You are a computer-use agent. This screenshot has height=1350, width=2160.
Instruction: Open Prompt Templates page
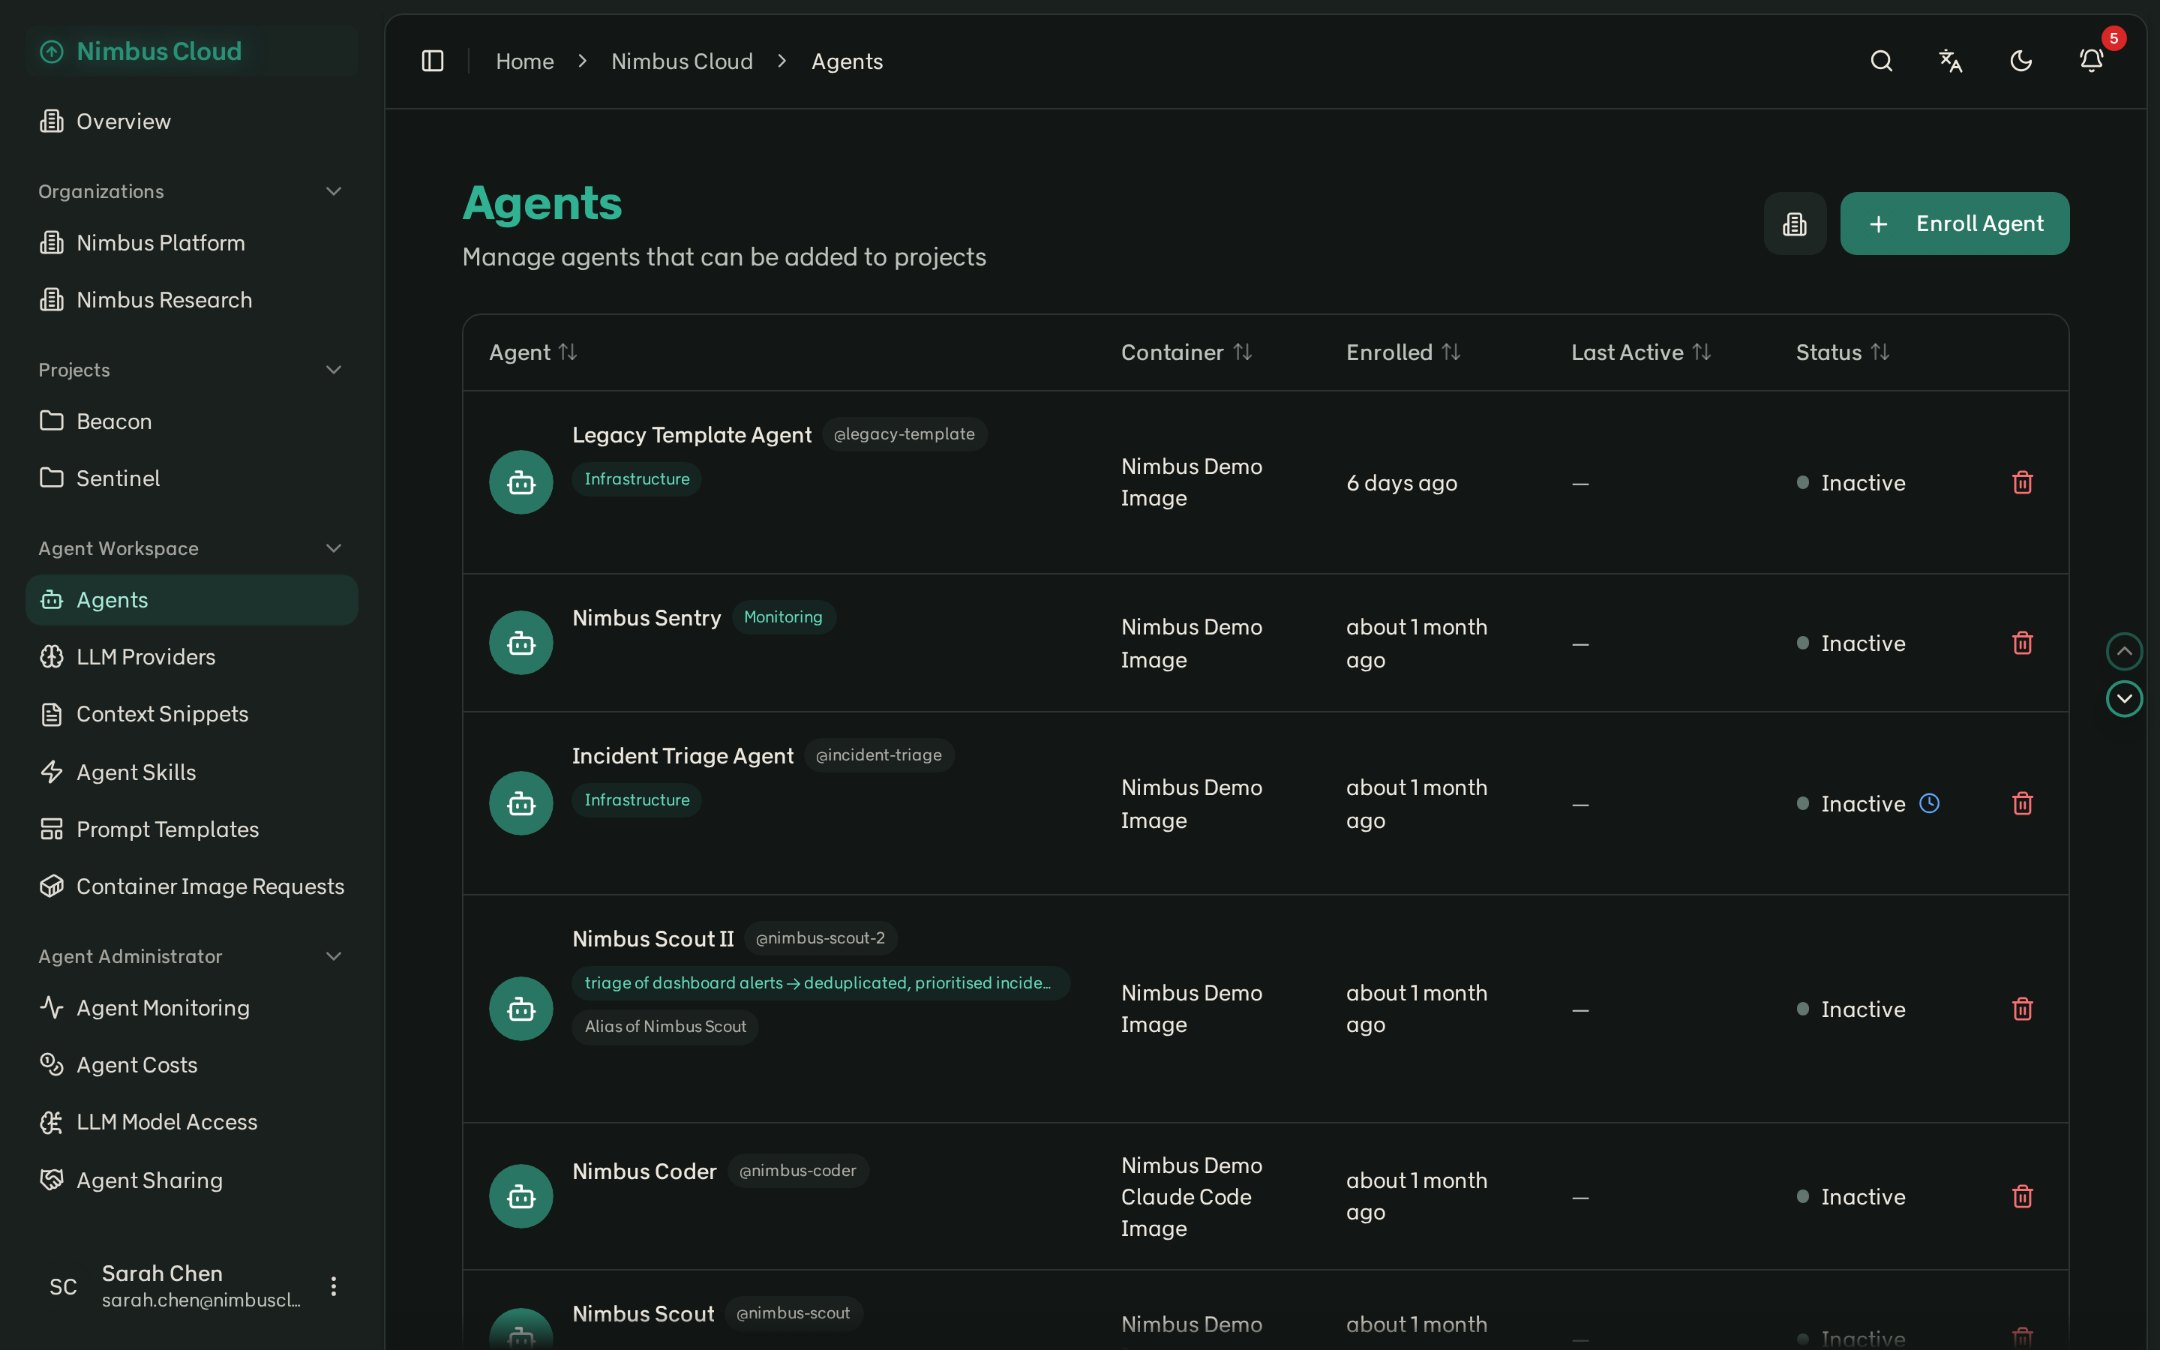[x=192, y=829]
